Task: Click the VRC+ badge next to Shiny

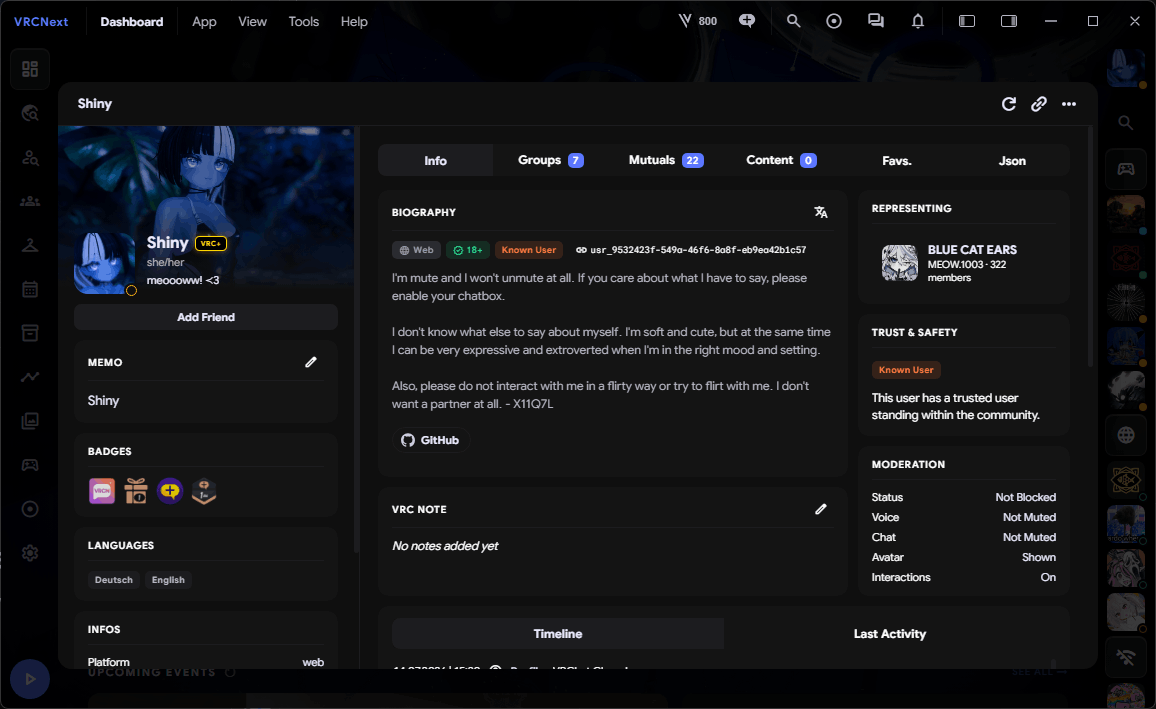Action: click(x=211, y=243)
